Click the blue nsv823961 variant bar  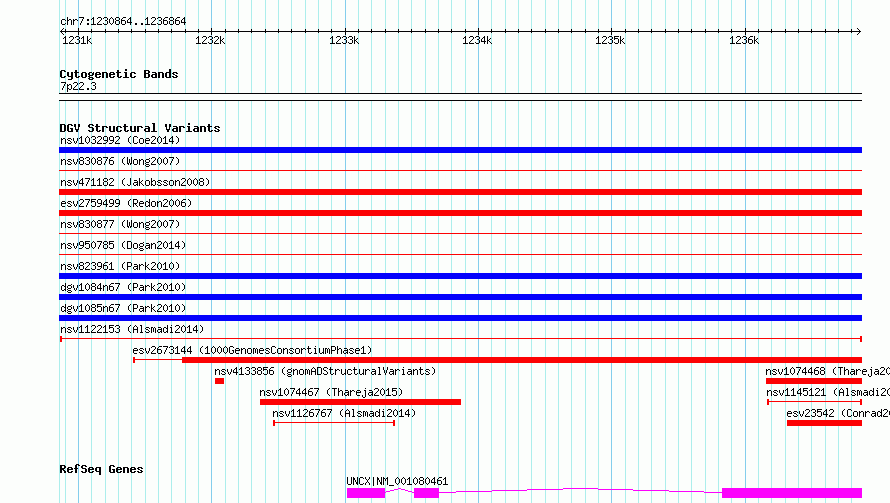coord(460,276)
